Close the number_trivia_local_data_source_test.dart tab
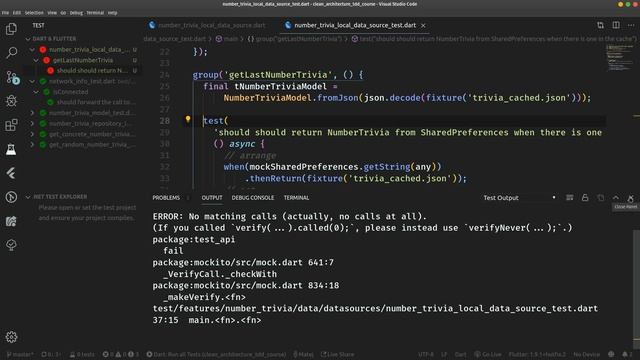Viewport: 640px width, 360px height. (423, 25)
